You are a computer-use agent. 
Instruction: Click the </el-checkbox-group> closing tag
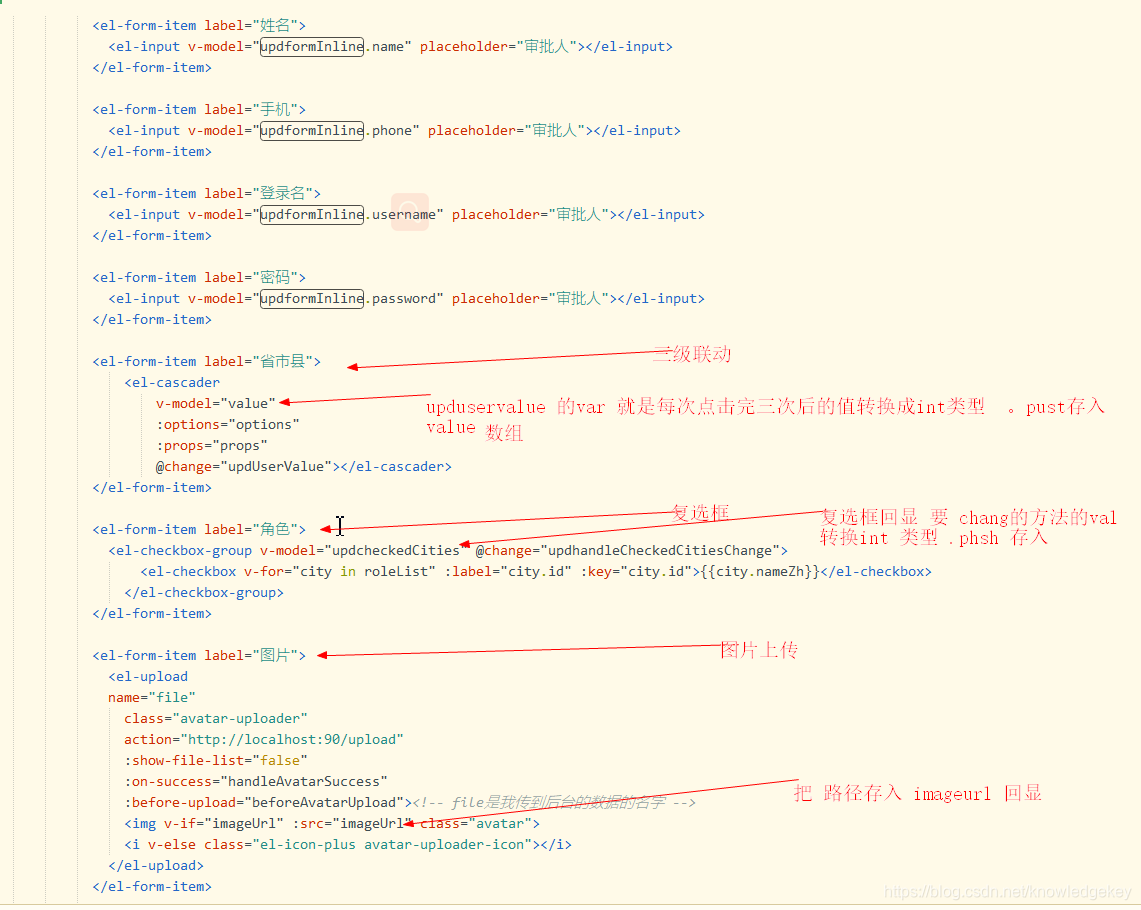[204, 593]
